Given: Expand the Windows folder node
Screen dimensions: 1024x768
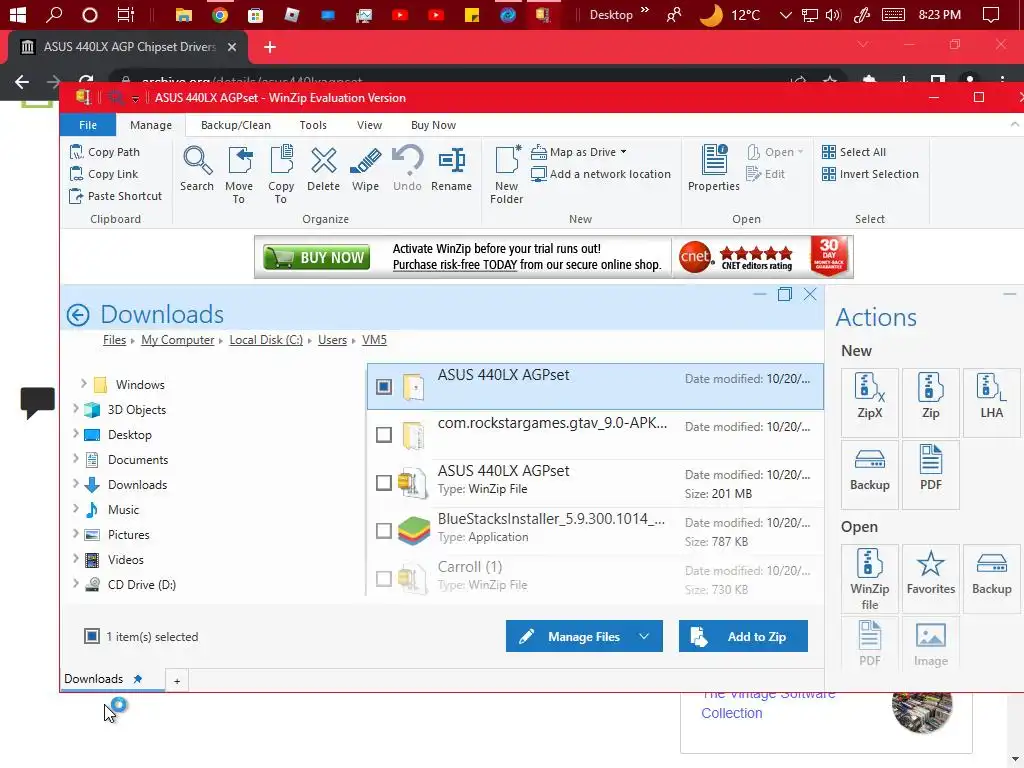Looking at the screenshot, I should (x=84, y=384).
